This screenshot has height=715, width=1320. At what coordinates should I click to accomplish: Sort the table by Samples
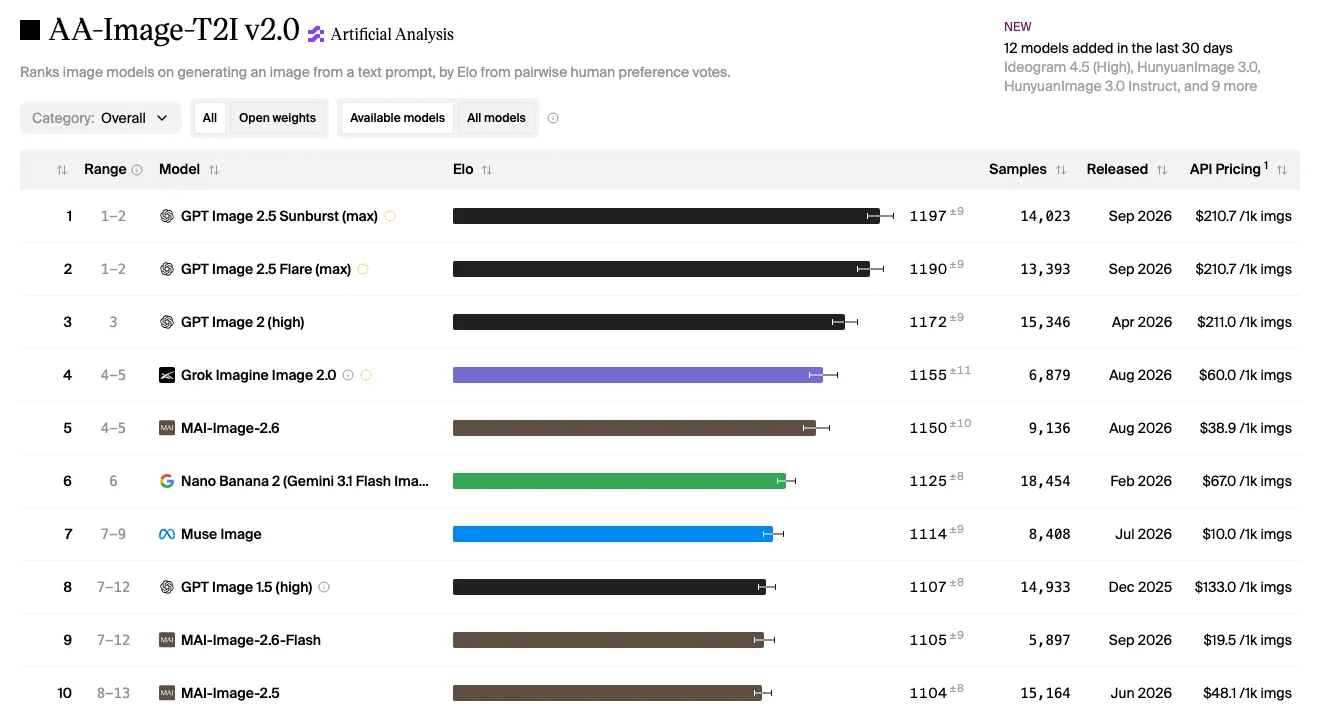tap(1061, 170)
